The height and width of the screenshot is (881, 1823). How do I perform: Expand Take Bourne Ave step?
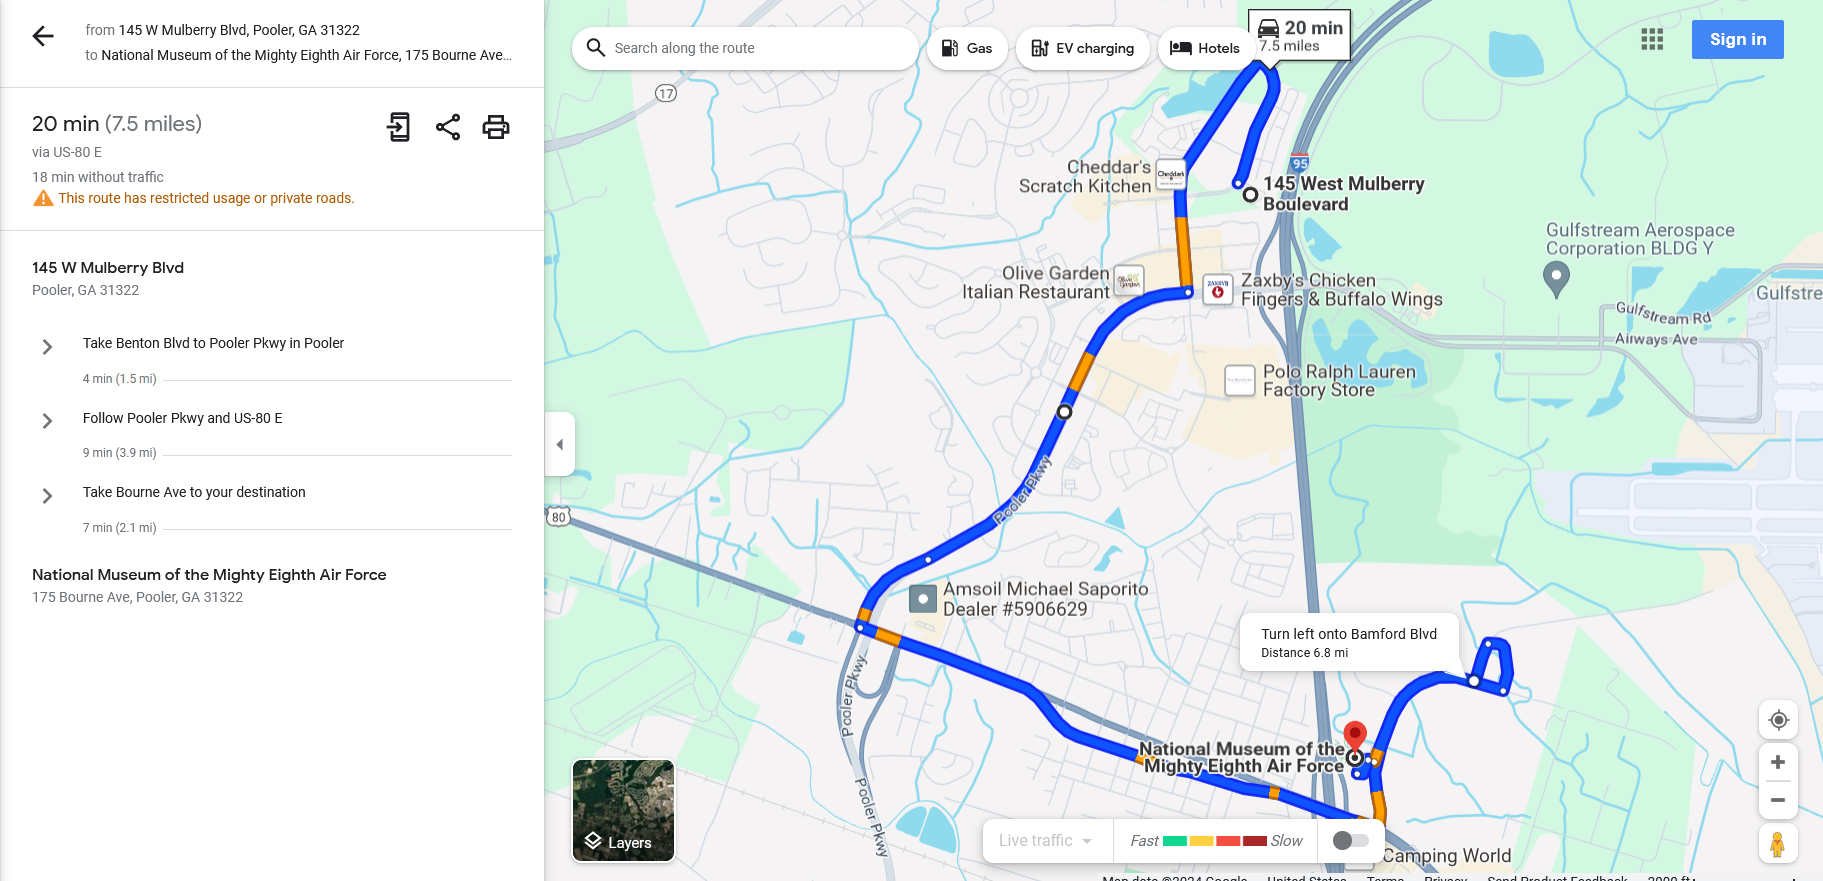[47, 496]
